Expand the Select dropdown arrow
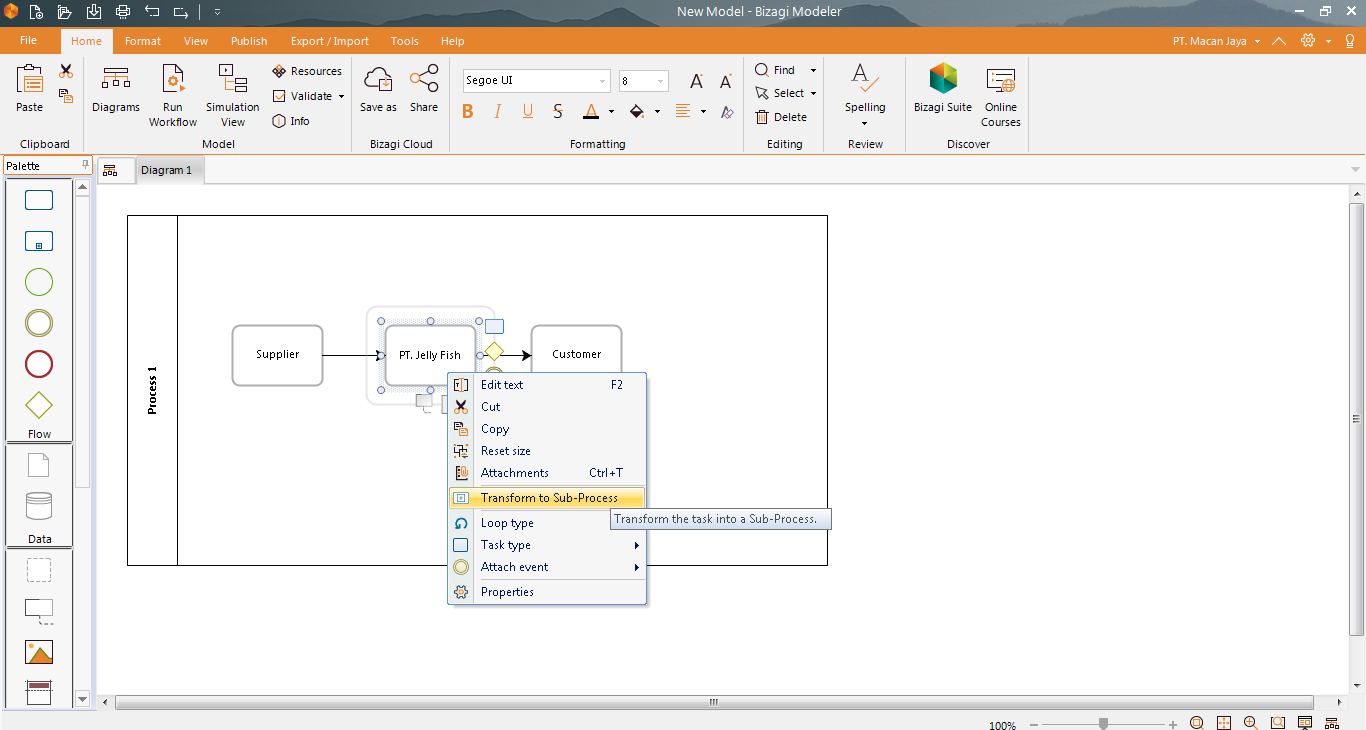Viewport: 1366px width, 730px height. tap(813, 94)
